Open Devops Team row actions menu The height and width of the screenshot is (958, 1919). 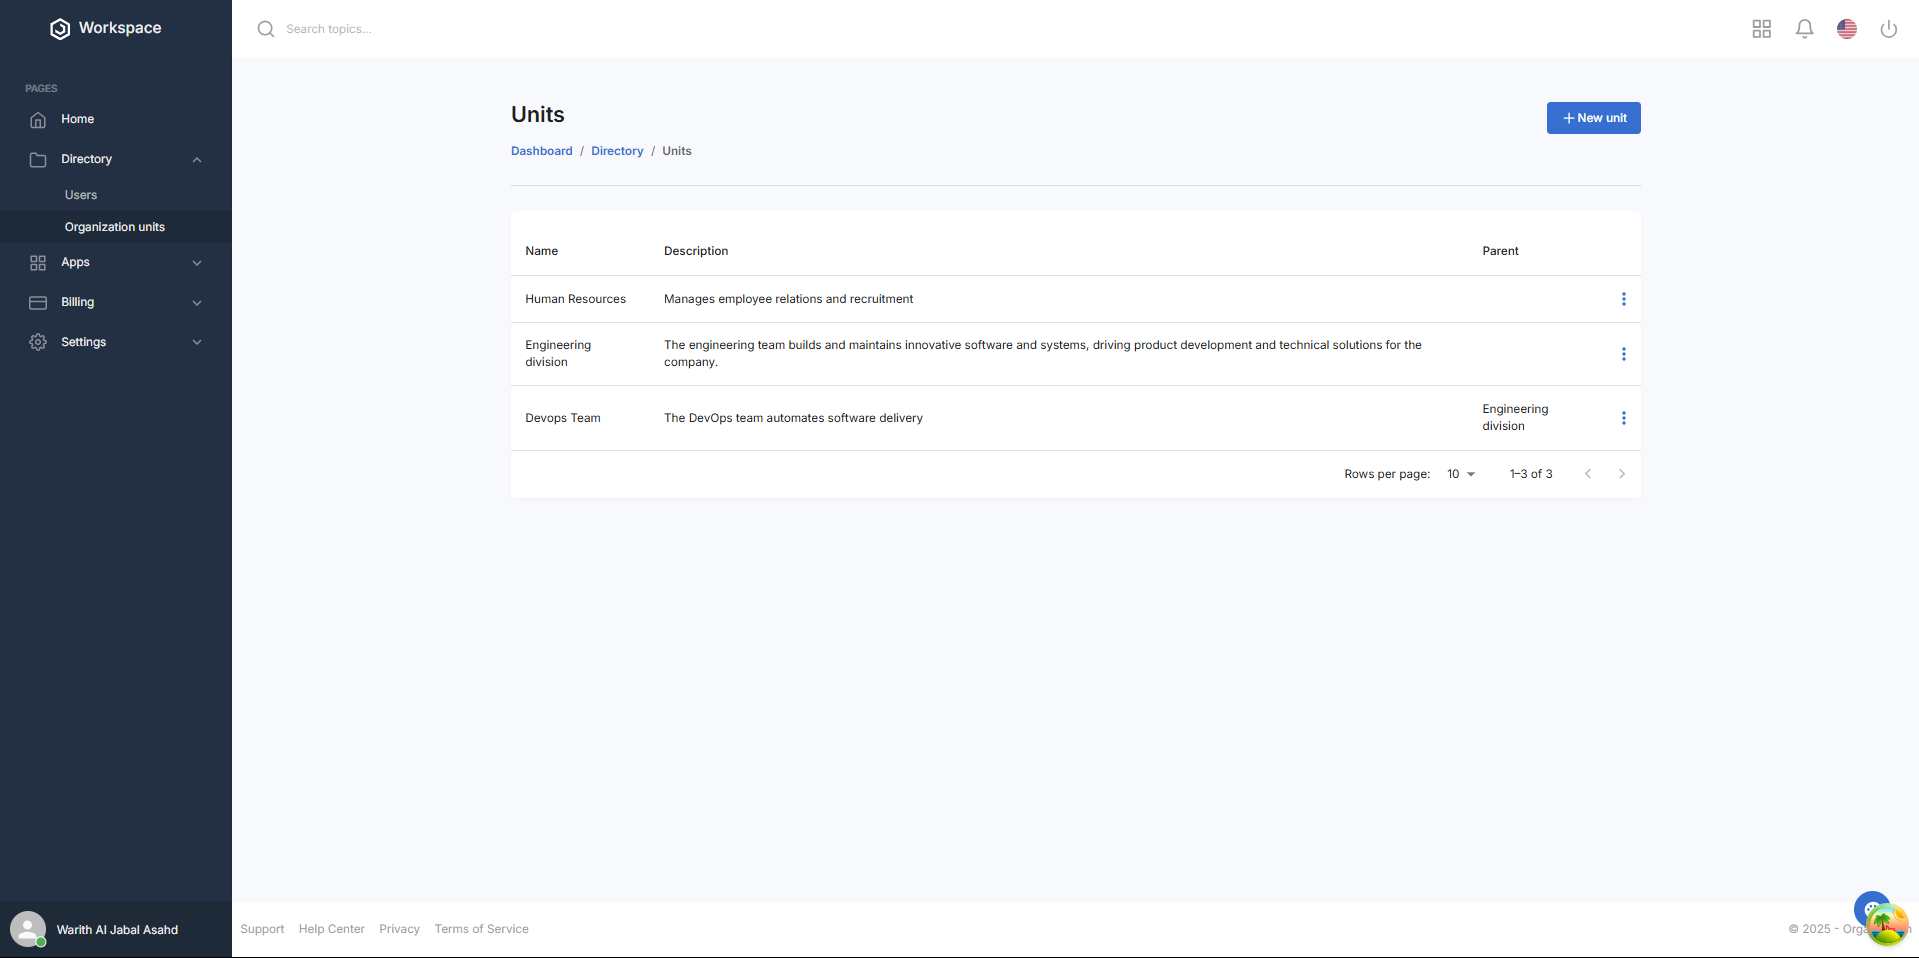click(1623, 418)
